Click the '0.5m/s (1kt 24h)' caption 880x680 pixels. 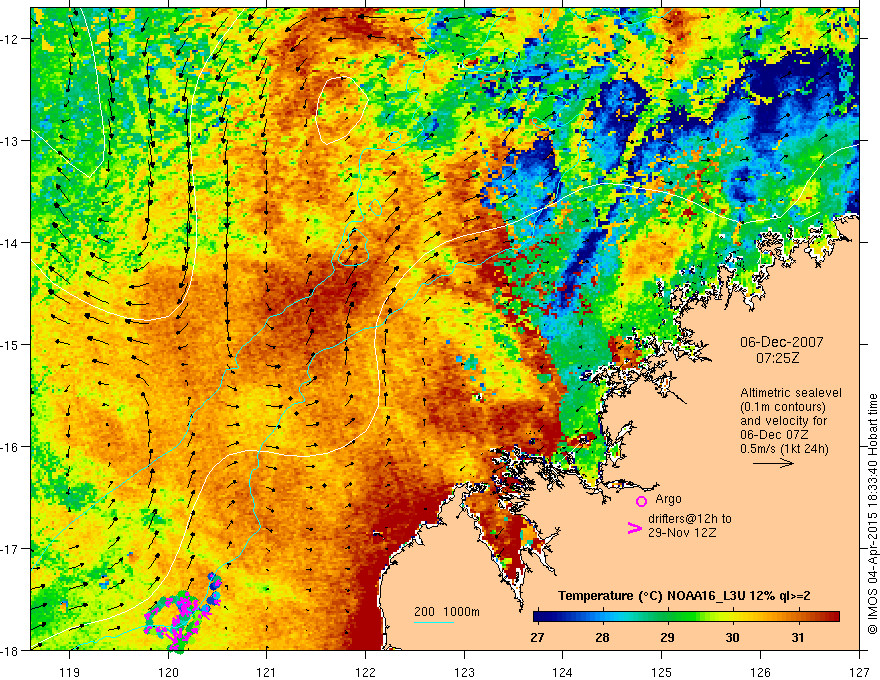tap(784, 448)
